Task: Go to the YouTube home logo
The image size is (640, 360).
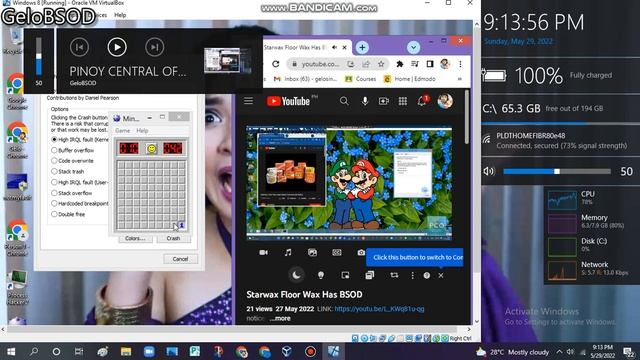Action: pyautogui.click(x=288, y=101)
